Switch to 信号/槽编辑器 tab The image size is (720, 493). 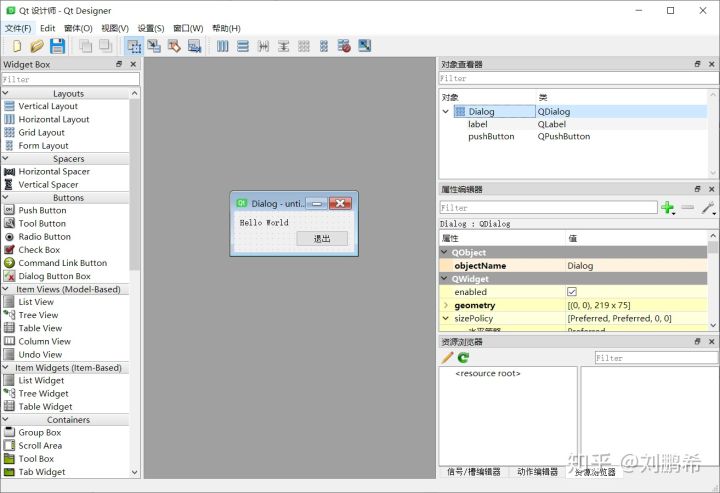[473, 472]
